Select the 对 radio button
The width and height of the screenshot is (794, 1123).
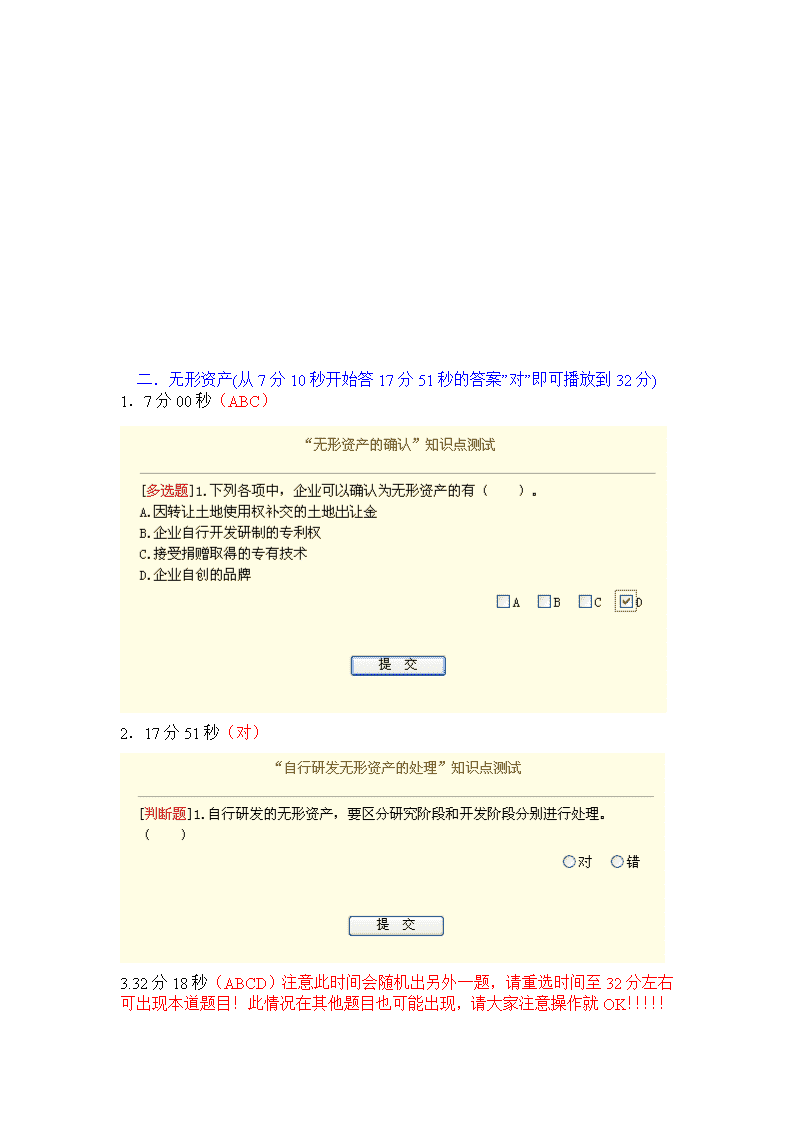[x=569, y=862]
